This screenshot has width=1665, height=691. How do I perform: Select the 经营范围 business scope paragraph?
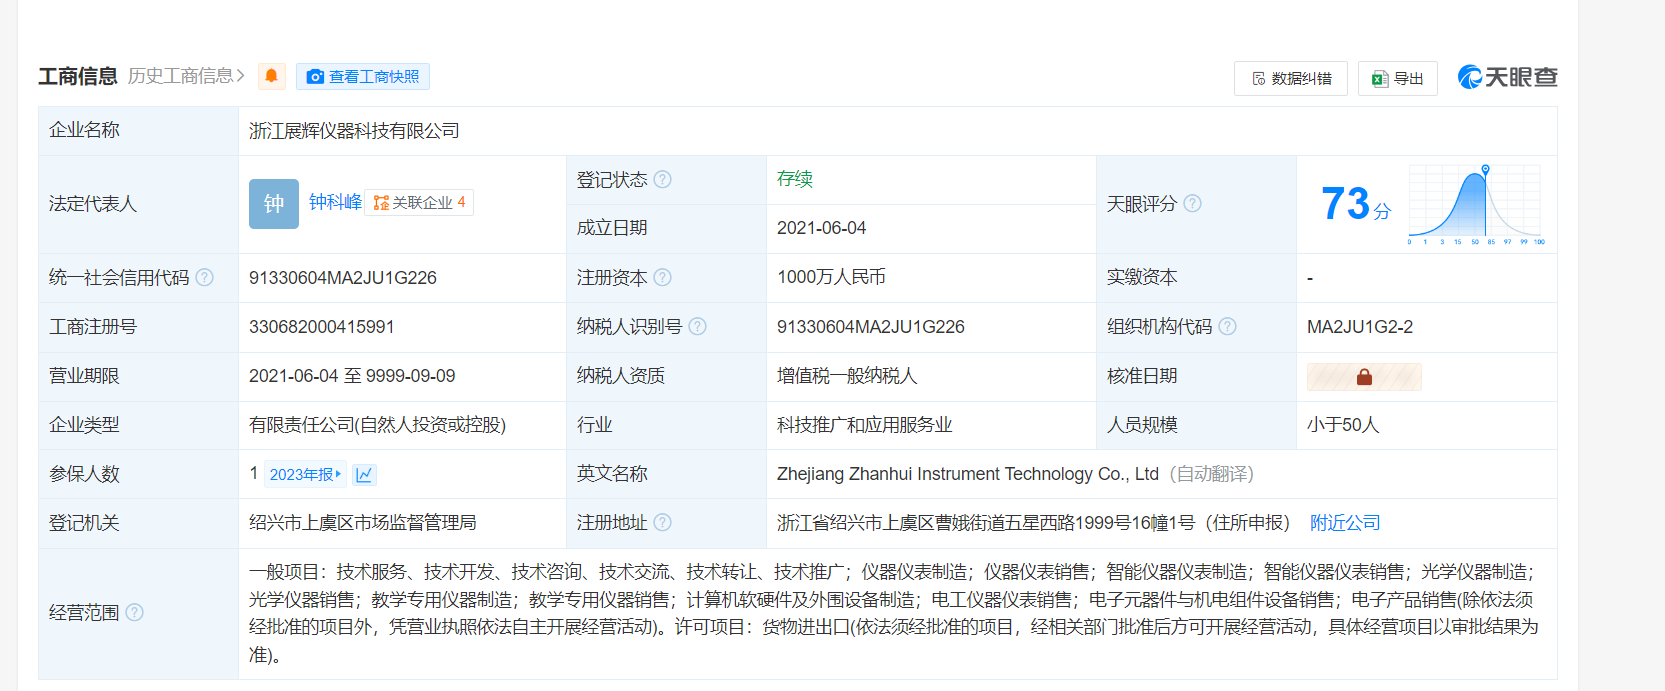click(894, 613)
